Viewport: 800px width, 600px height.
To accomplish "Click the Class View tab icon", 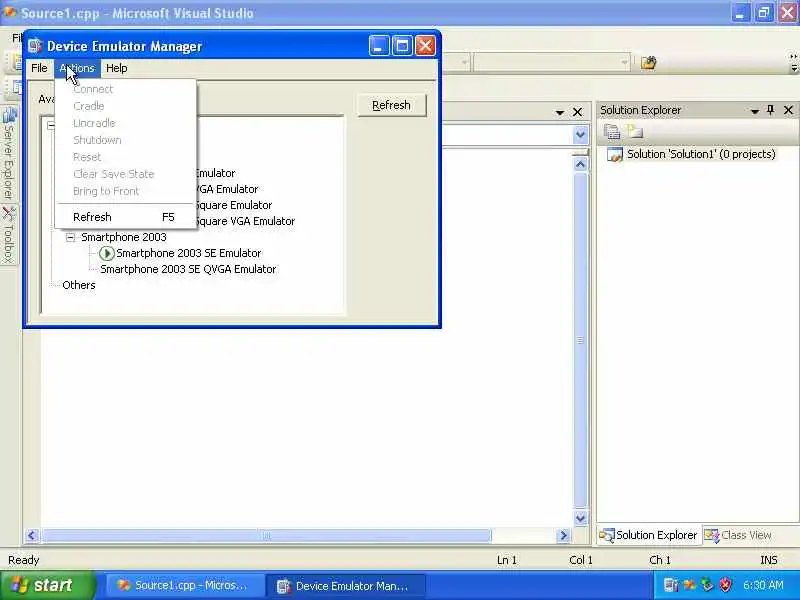I will tap(711, 536).
